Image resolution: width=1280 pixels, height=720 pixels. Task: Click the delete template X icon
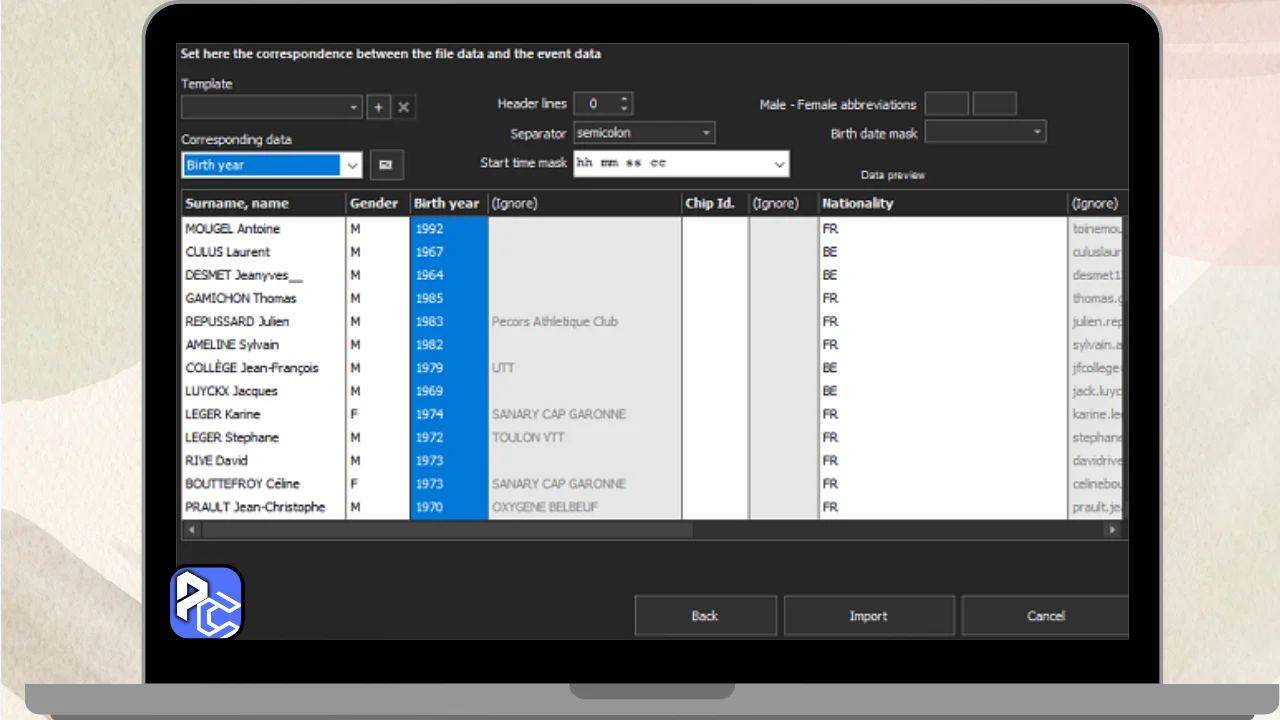point(404,107)
